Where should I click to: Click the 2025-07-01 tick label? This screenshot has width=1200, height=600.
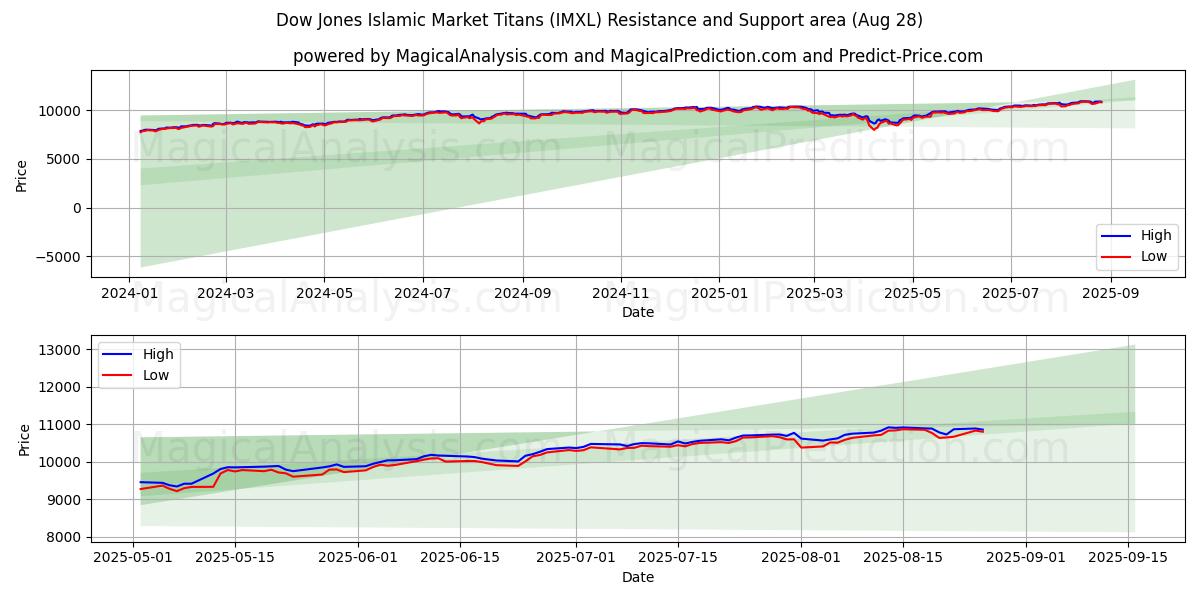point(576,558)
